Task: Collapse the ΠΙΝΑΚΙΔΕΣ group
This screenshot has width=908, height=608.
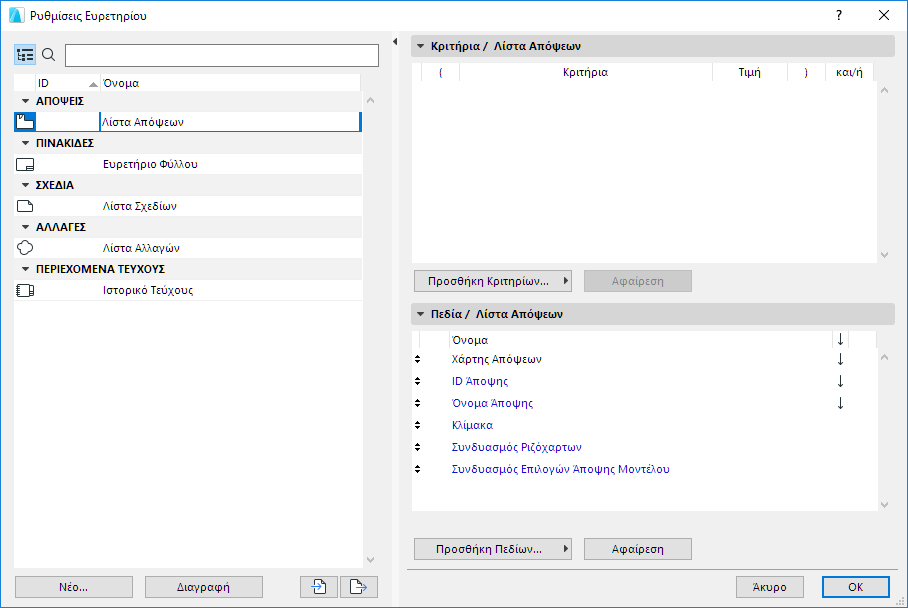Action: pyautogui.click(x=25, y=143)
